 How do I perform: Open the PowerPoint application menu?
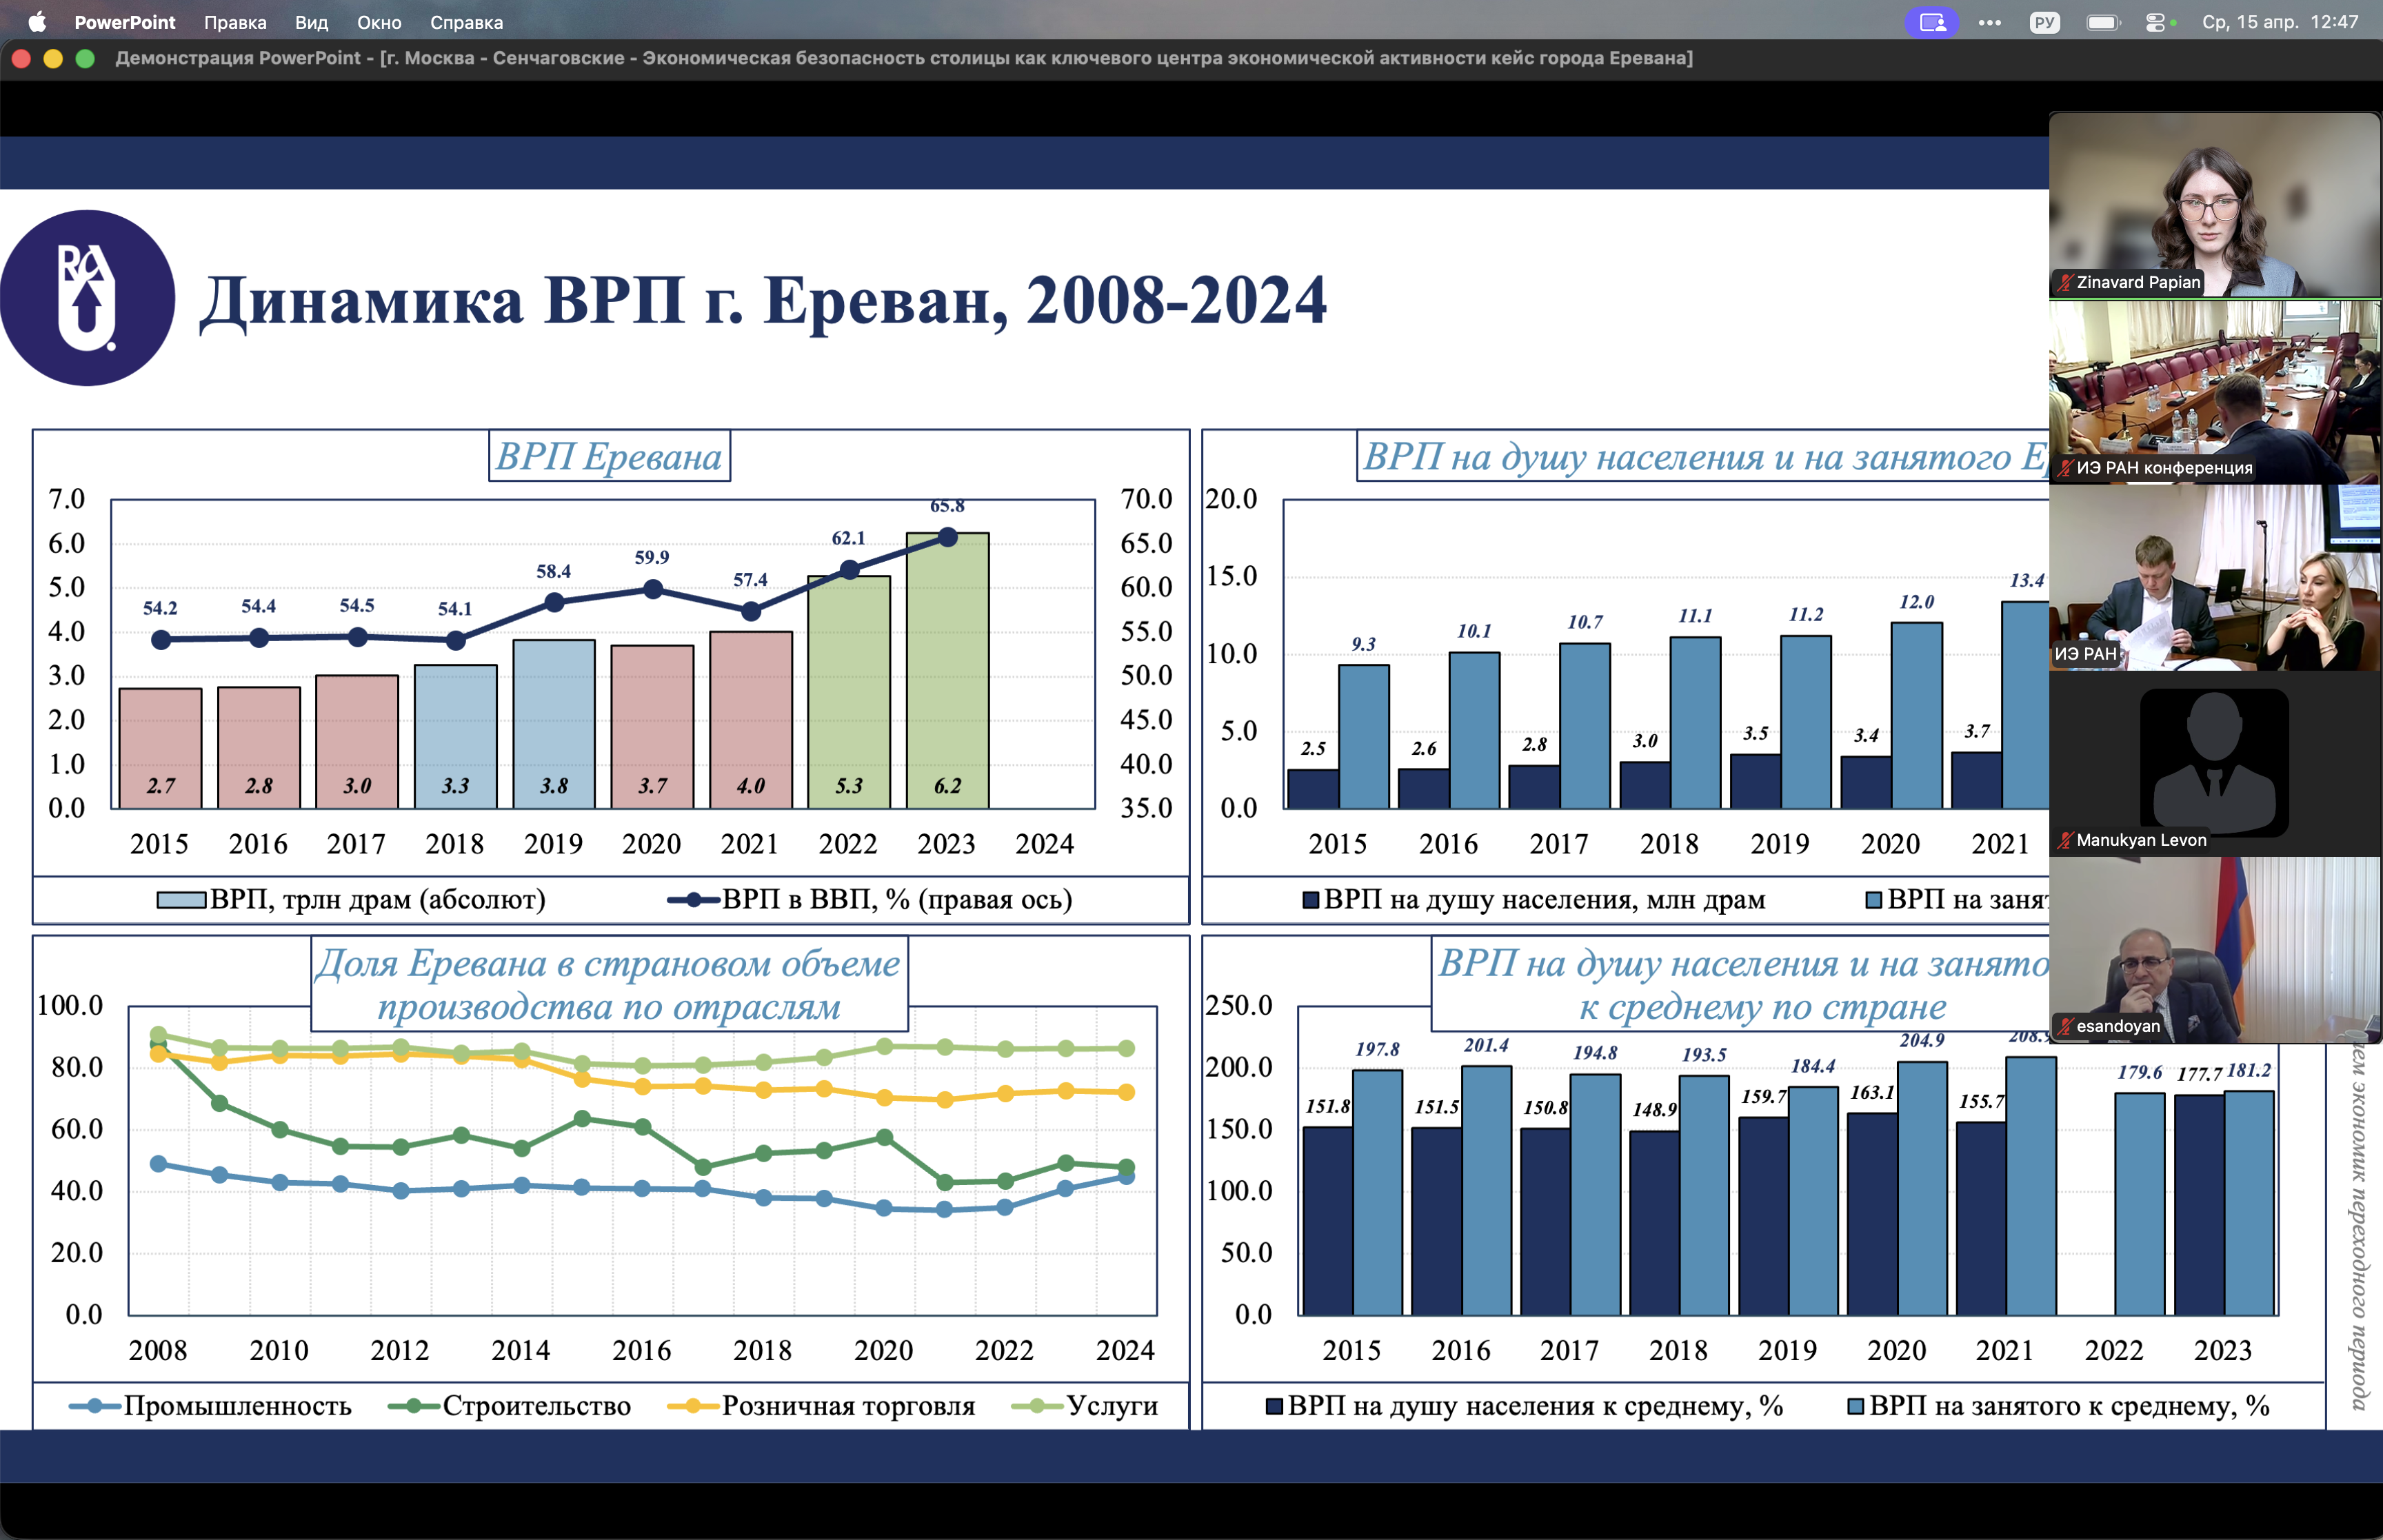point(124,22)
